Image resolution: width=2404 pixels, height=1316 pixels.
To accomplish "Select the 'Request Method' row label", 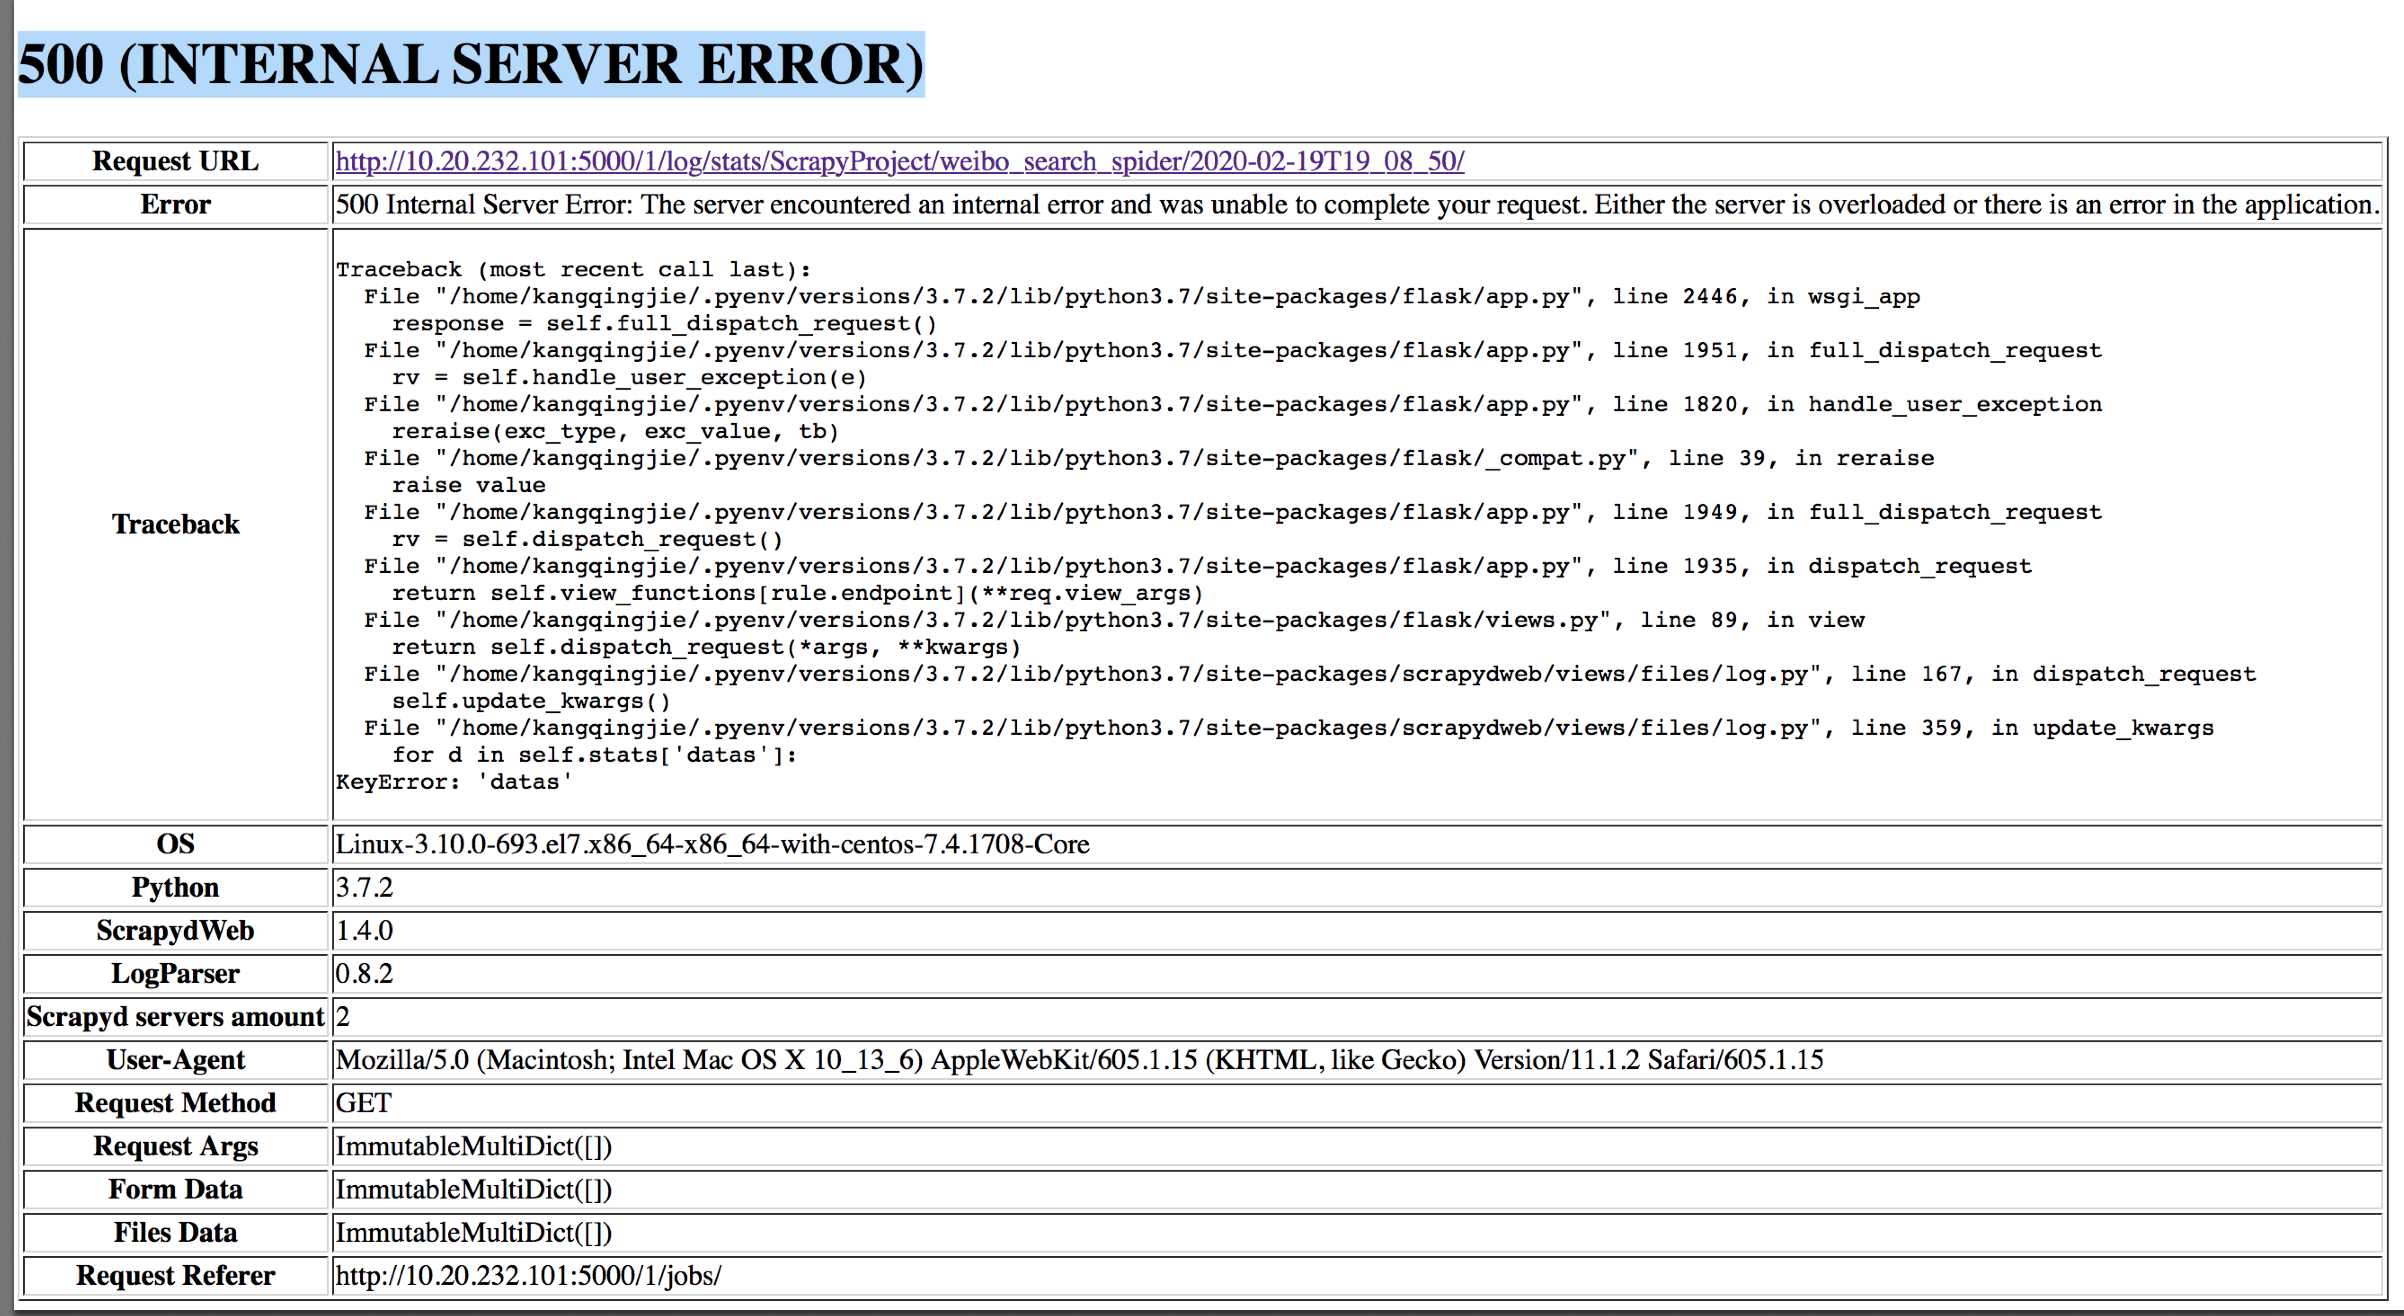I will point(176,1102).
